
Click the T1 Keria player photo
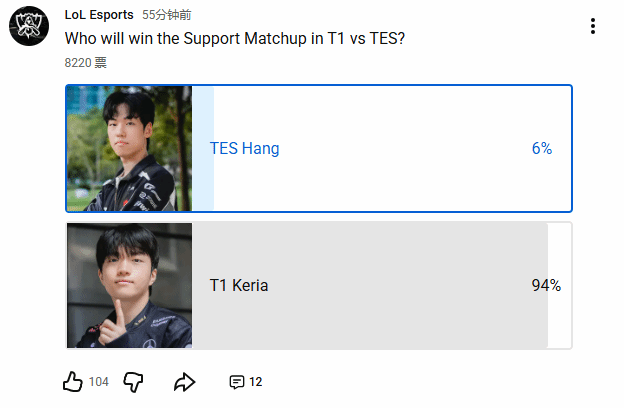point(129,285)
